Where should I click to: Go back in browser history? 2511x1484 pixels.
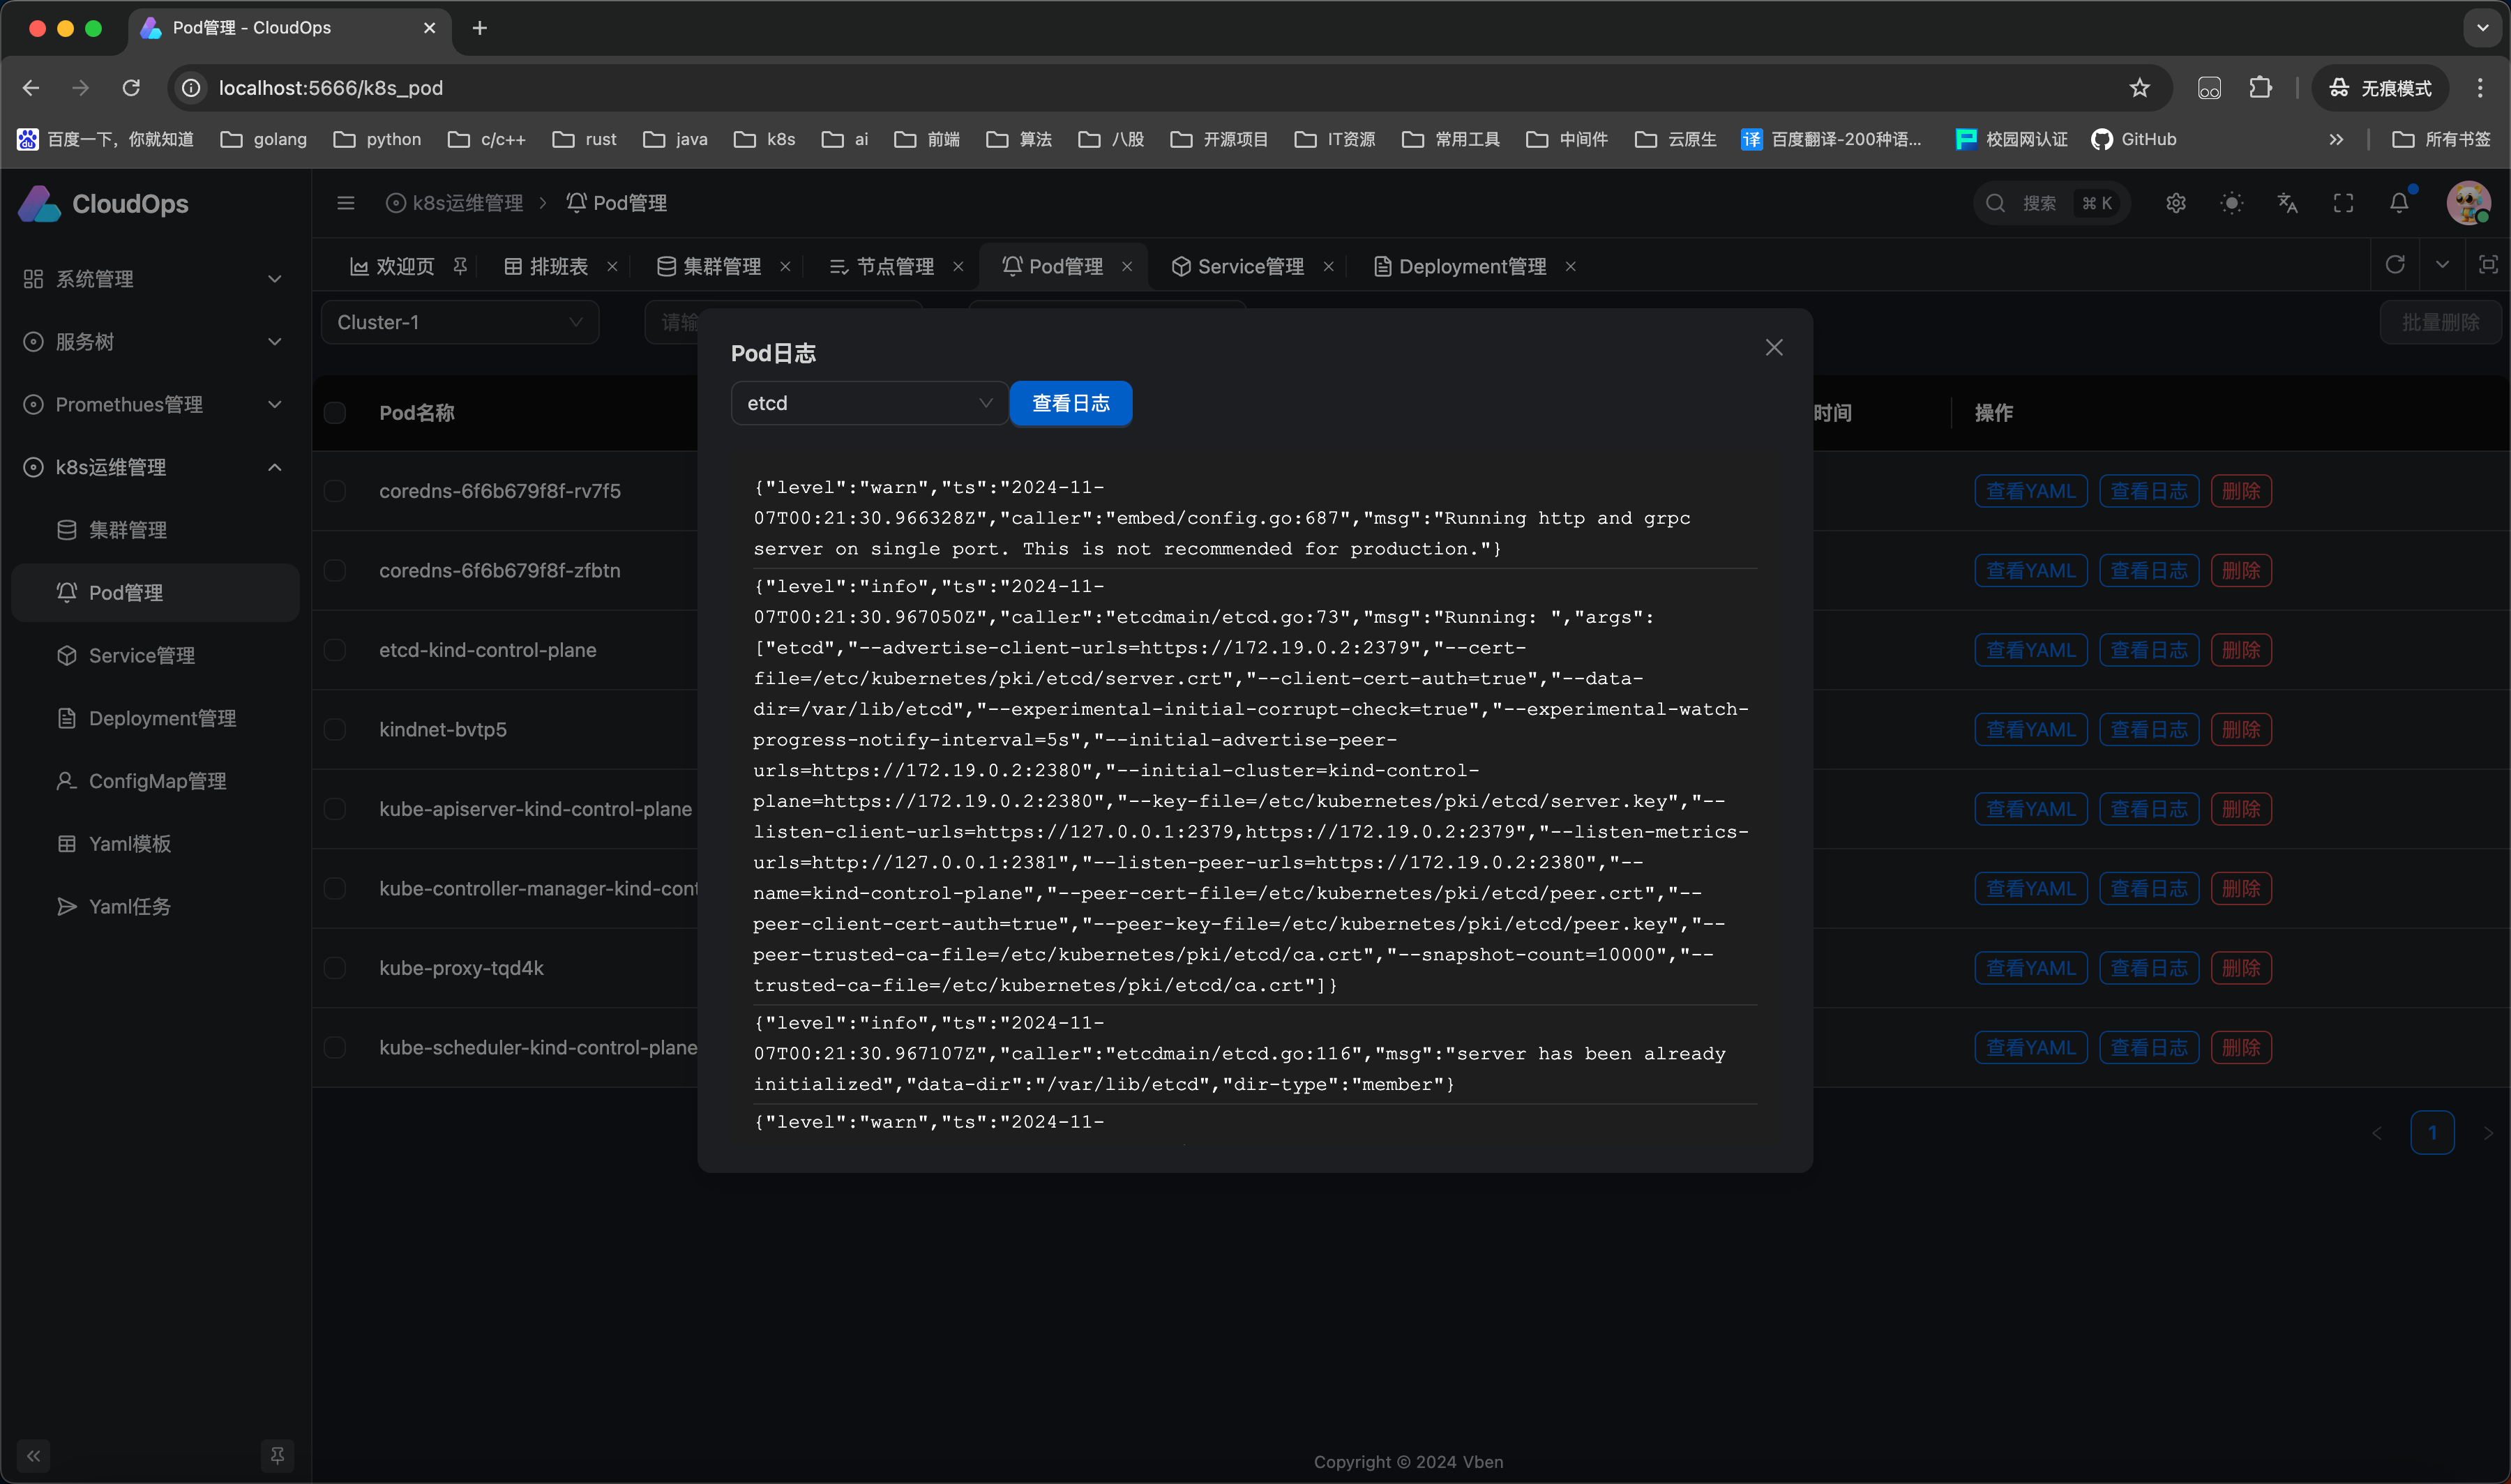31,88
